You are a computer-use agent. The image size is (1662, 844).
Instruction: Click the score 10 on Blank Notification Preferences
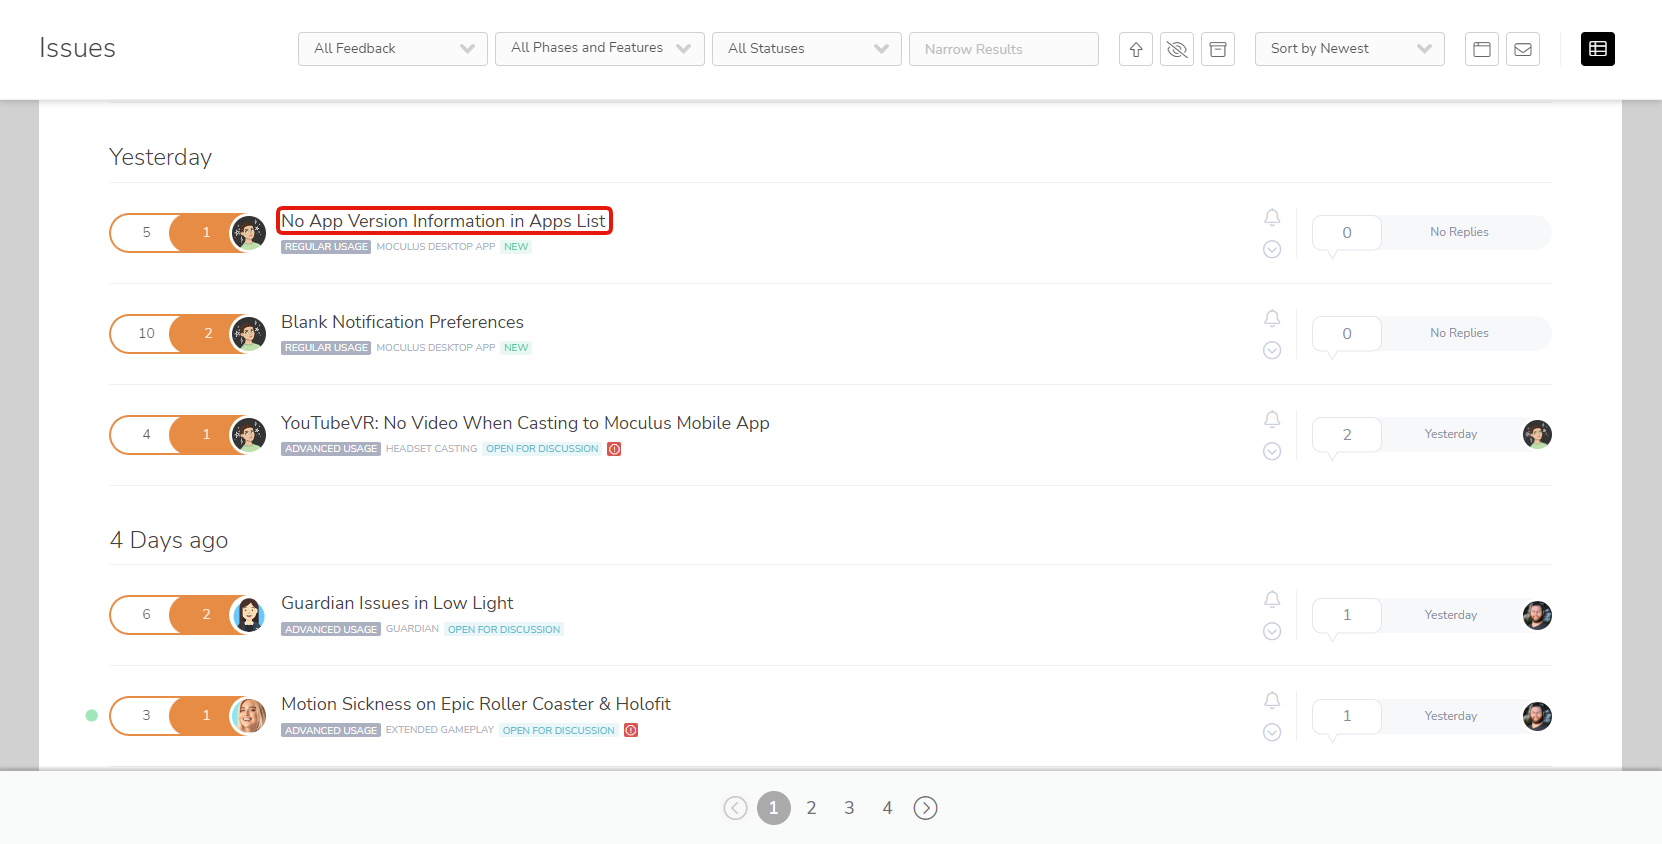[x=146, y=334]
